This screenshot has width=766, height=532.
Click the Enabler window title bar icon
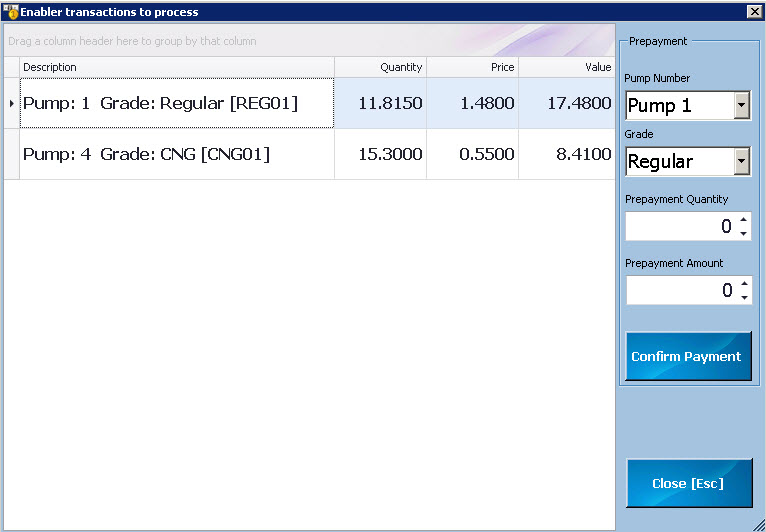coord(10,12)
